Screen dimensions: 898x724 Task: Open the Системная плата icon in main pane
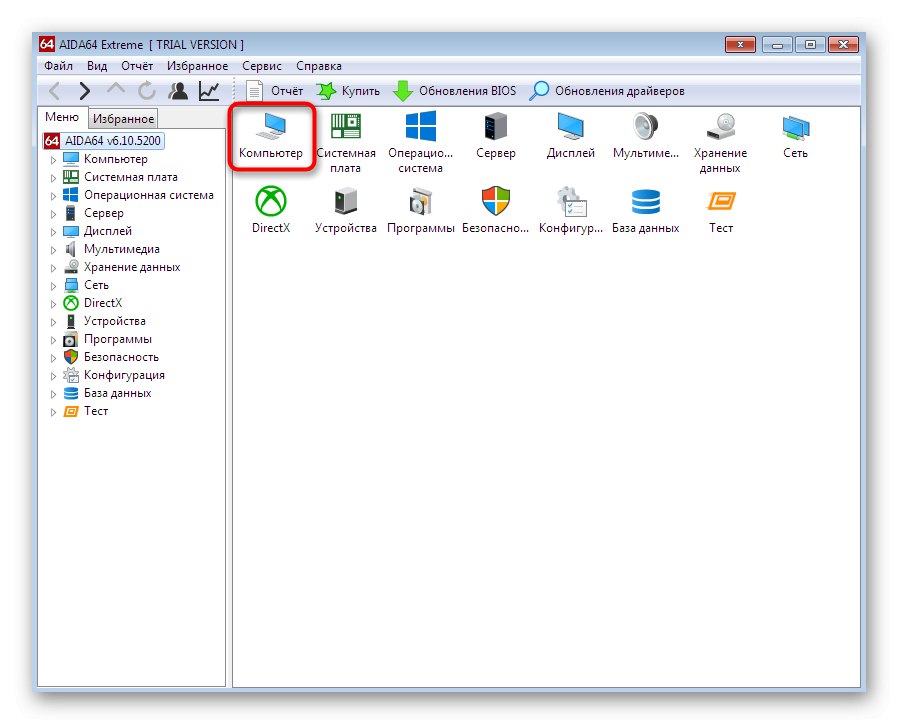click(x=346, y=142)
